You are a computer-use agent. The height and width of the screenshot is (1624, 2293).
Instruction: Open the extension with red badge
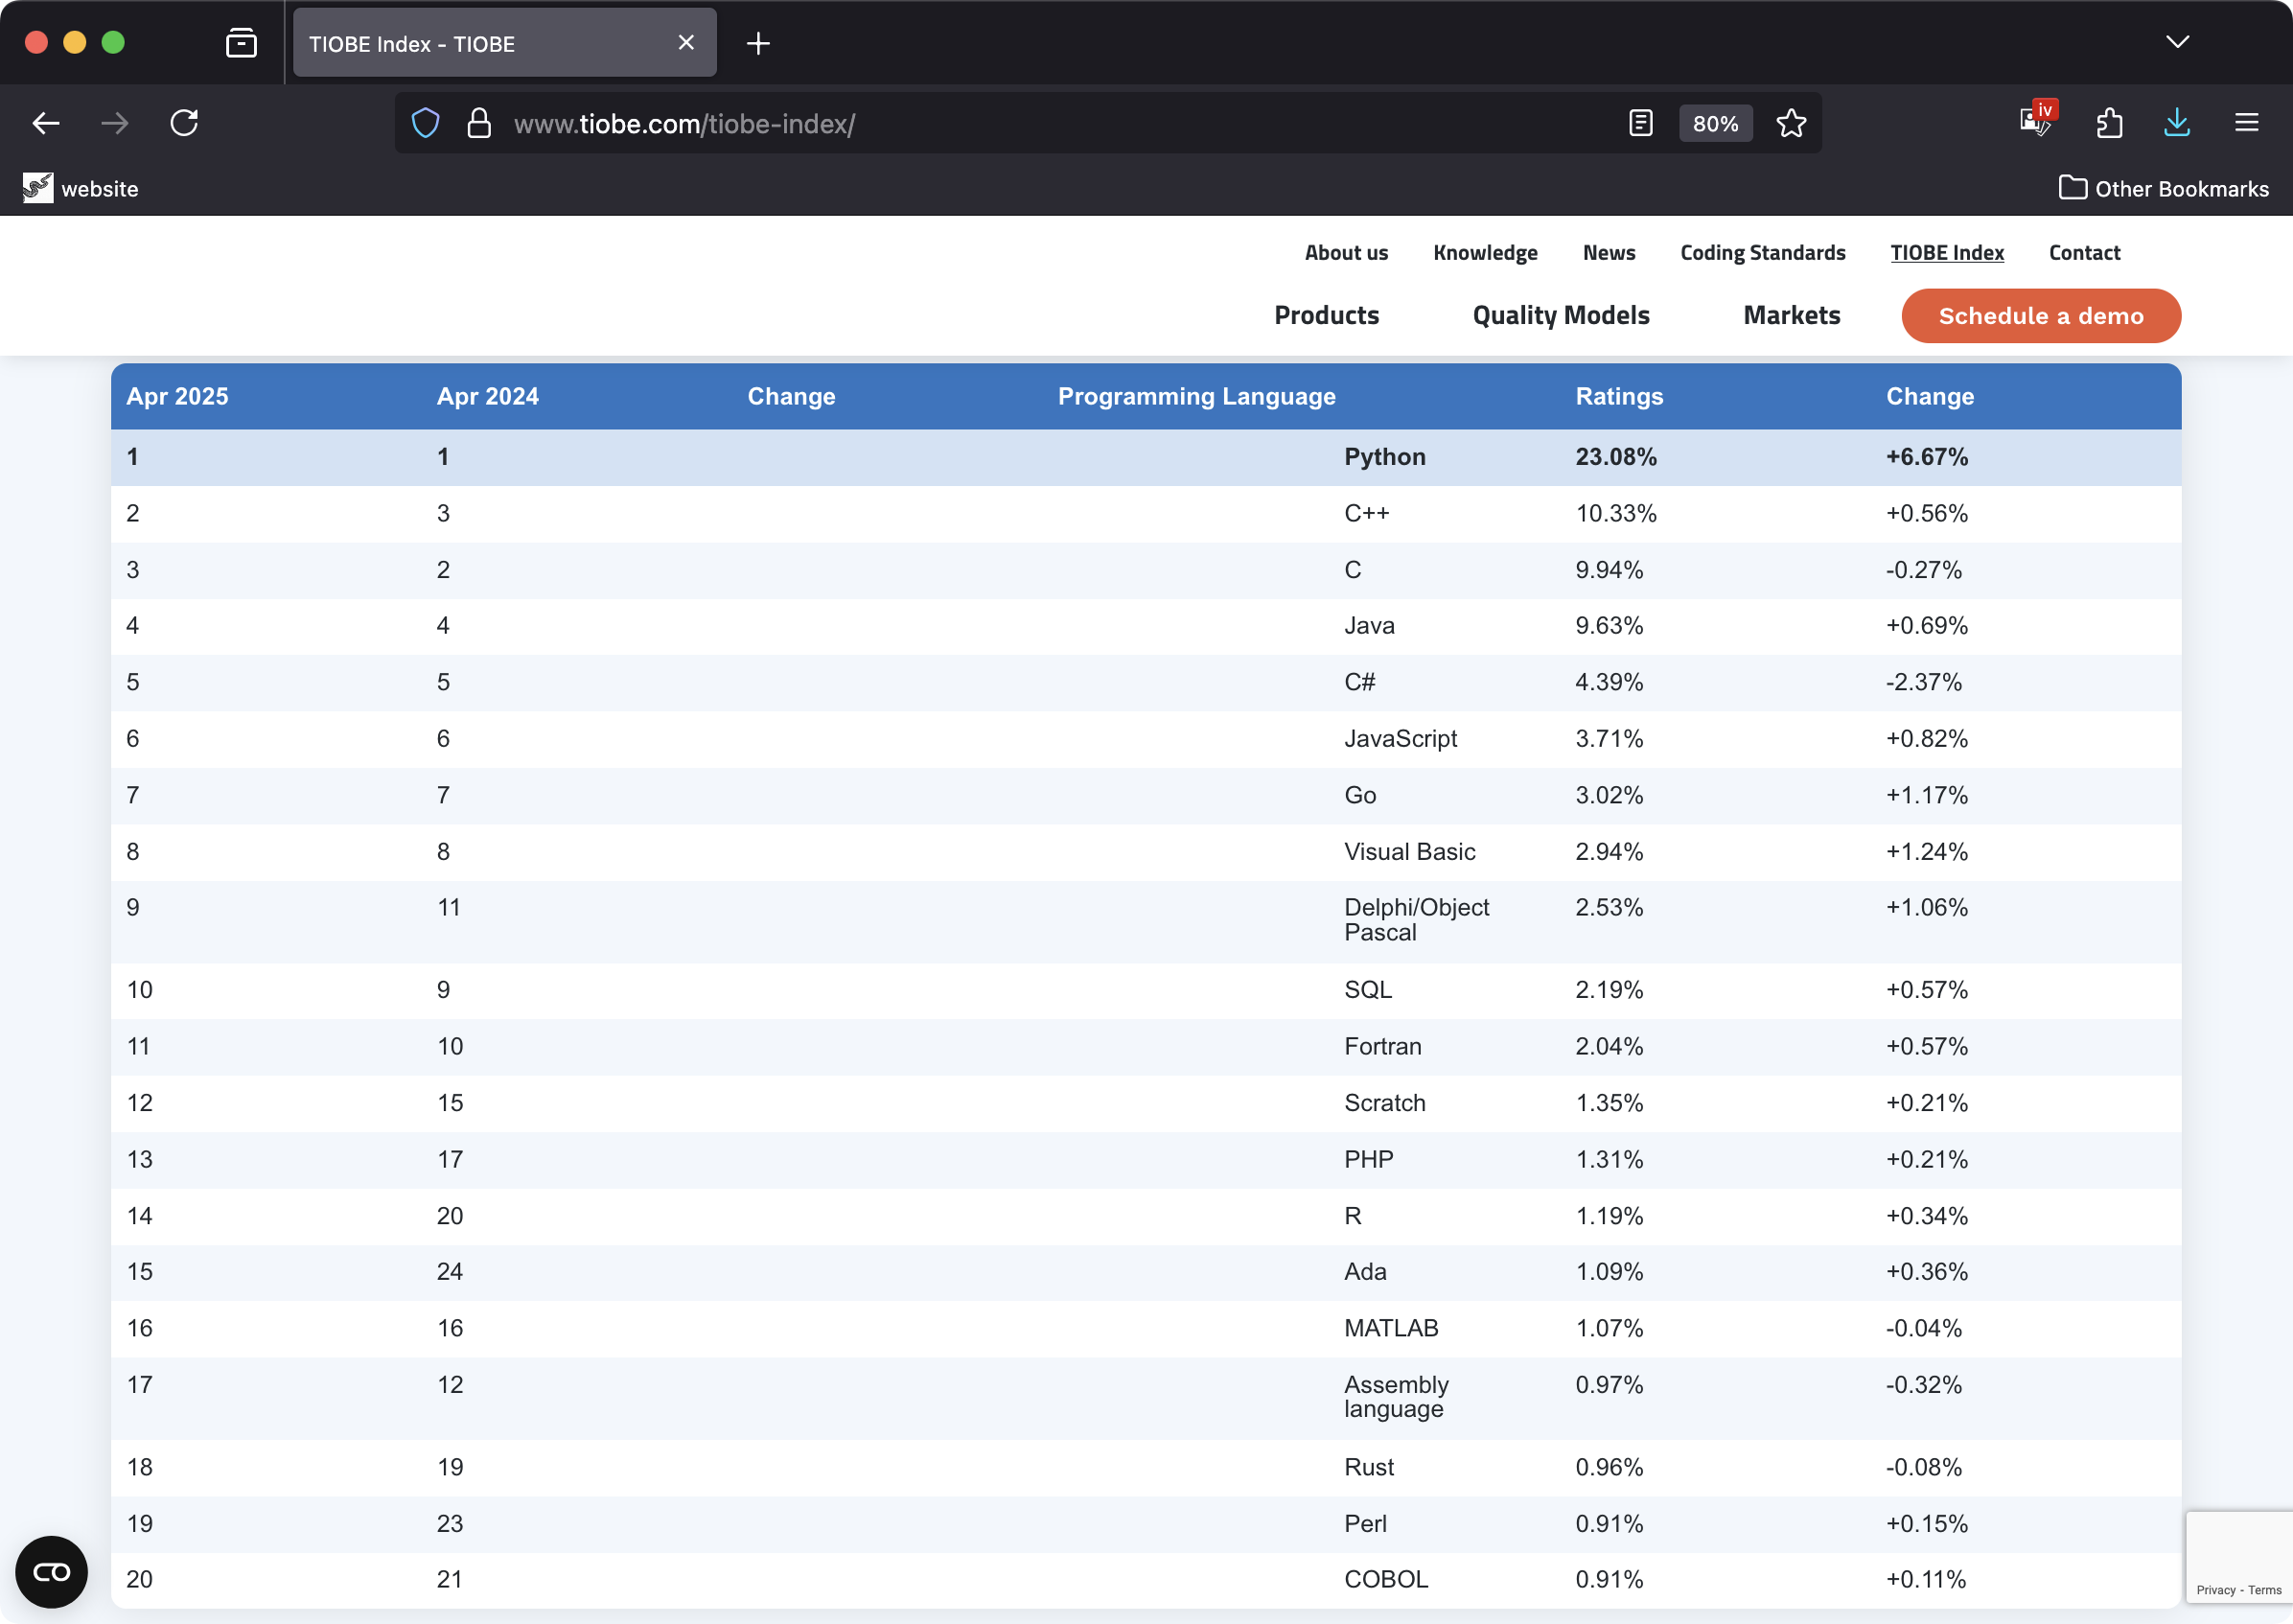2037,120
